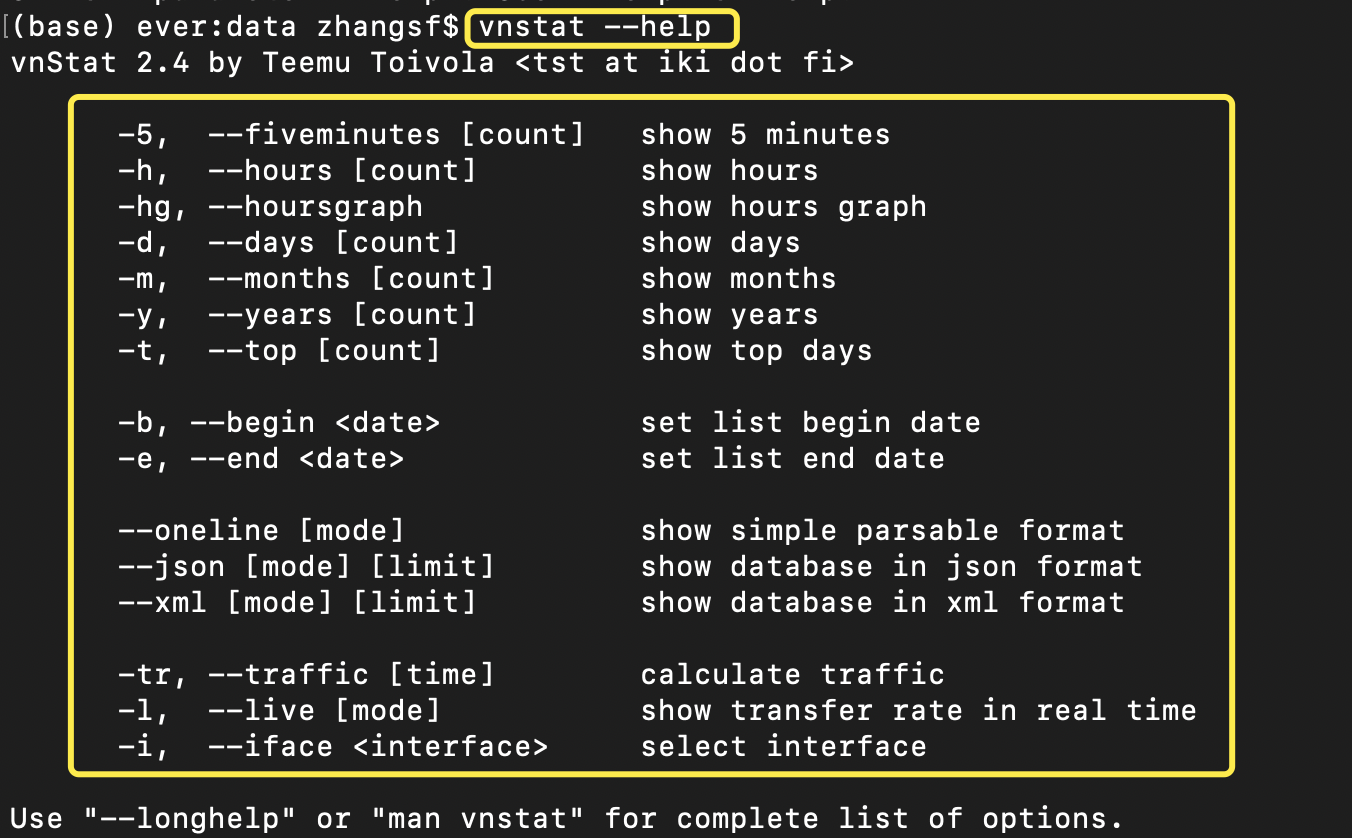The height and width of the screenshot is (838, 1352).
Task: Click the '--oneline [mode]' option
Action: click(261, 531)
